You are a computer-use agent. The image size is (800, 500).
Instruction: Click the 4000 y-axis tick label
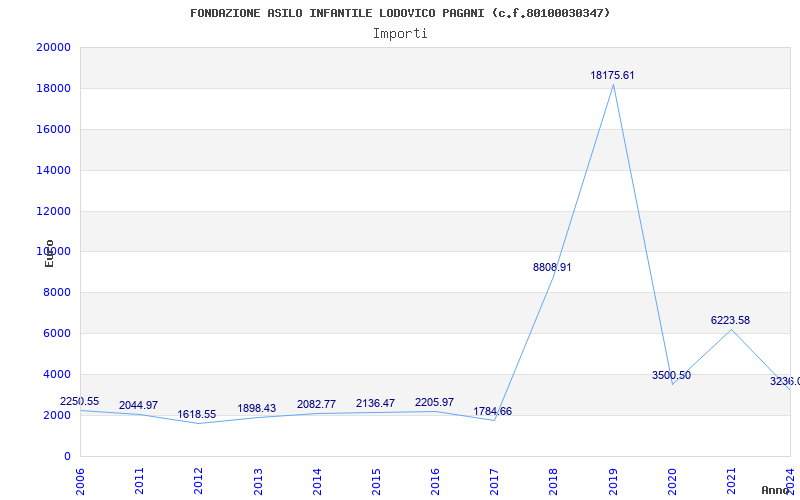point(56,374)
